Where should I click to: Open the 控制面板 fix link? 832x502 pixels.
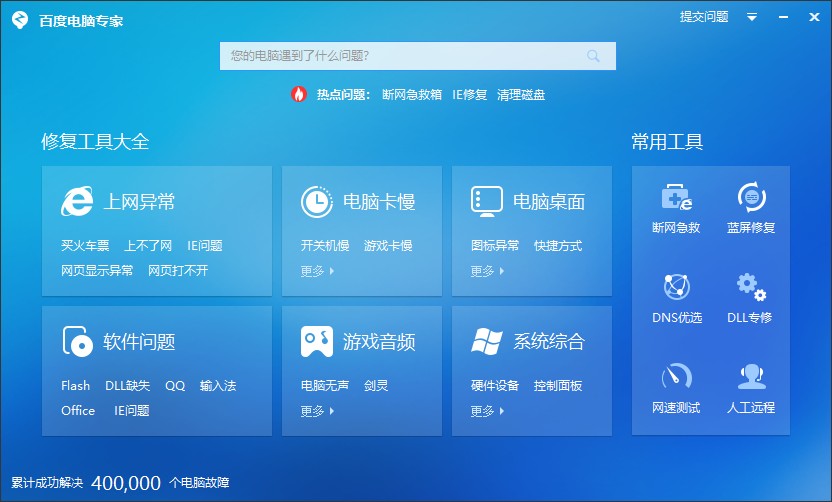[558, 386]
